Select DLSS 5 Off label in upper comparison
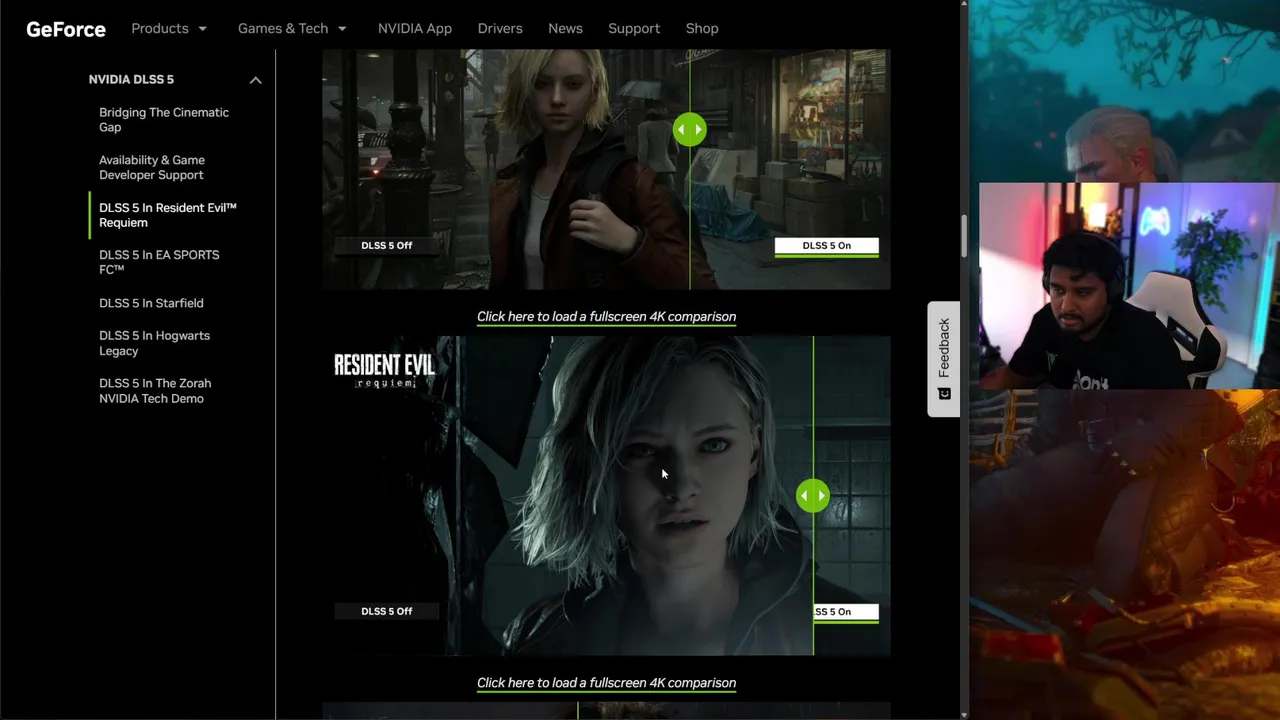The height and width of the screenshot is (720, 1280). [x=387, y=245]
